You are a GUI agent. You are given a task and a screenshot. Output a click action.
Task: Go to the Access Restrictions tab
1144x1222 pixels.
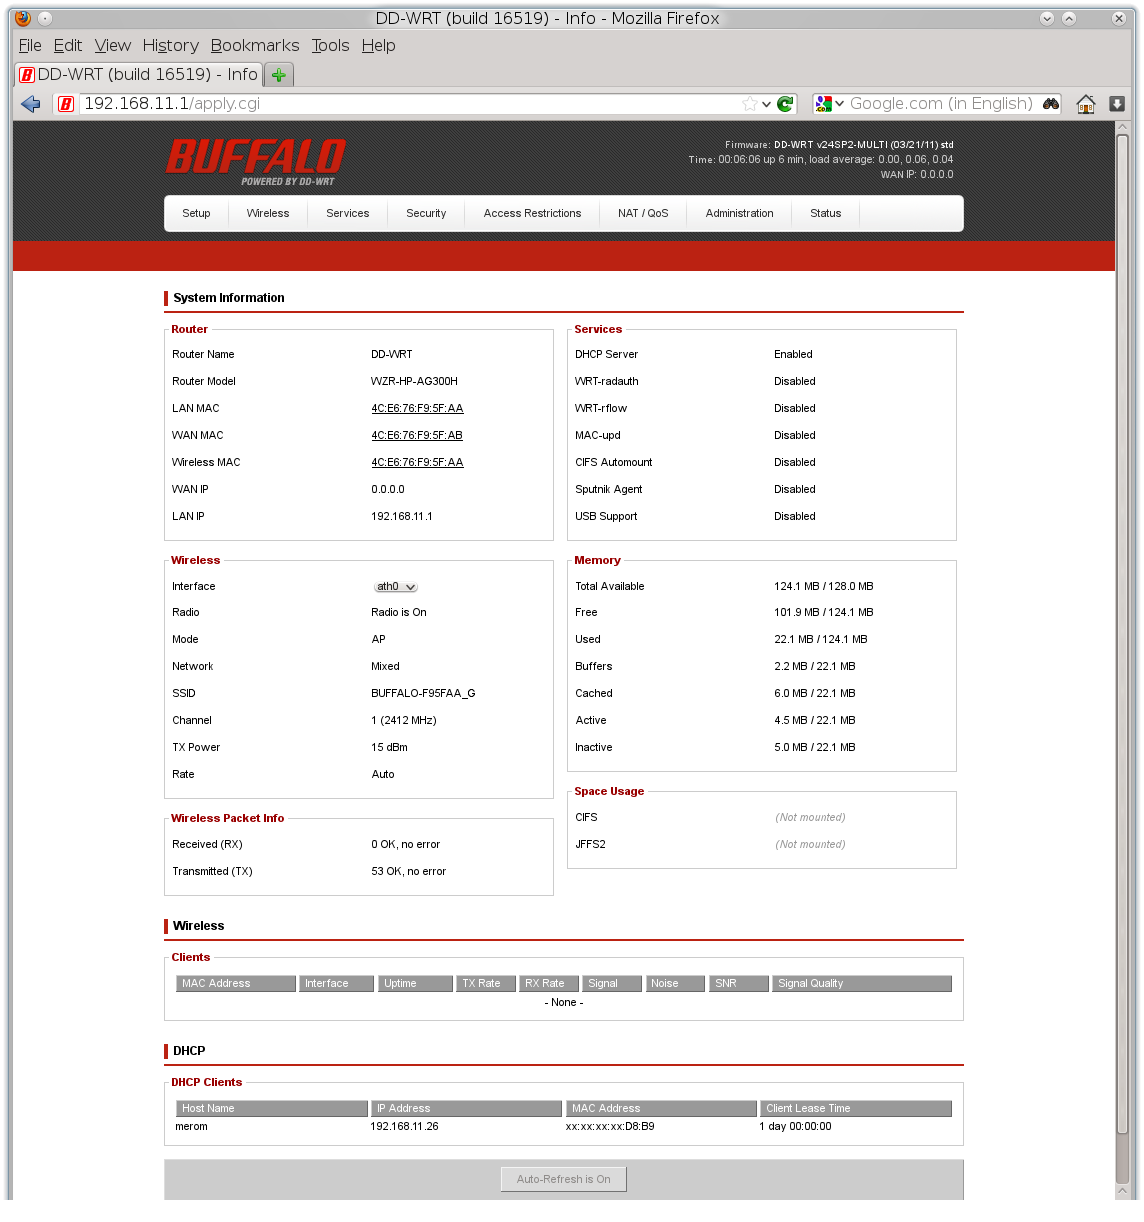click(x=532, y=214)
